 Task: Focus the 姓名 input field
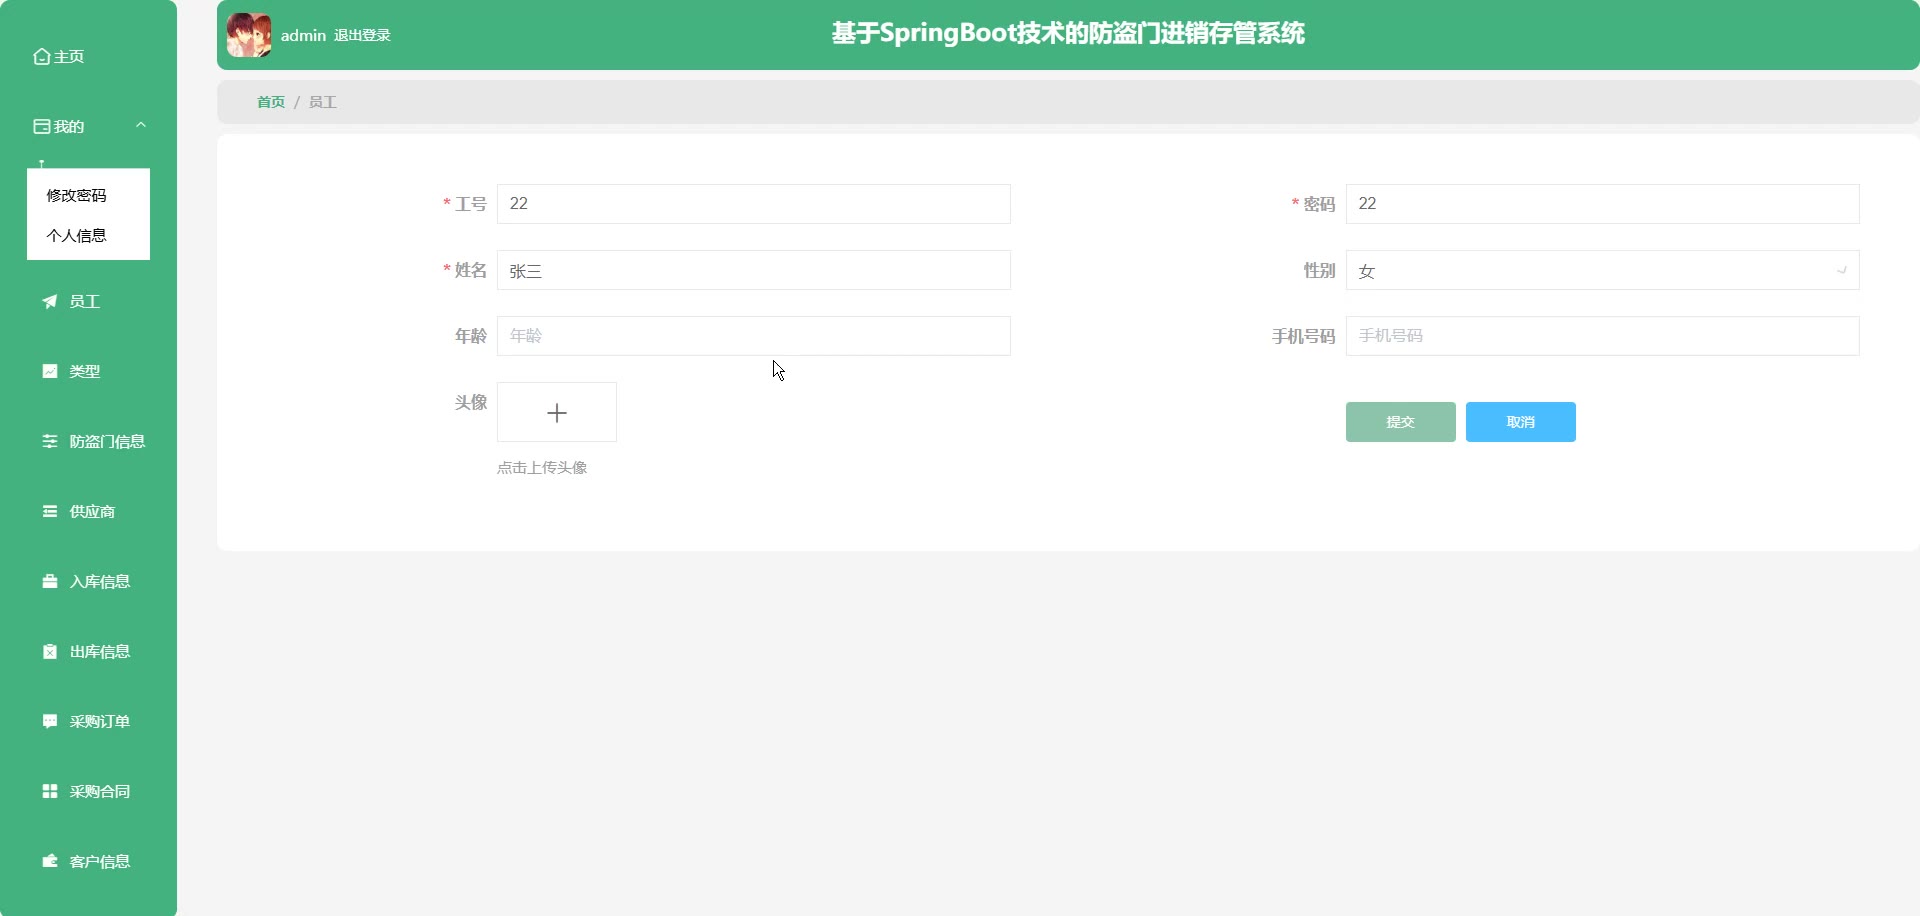coord(754,270)
